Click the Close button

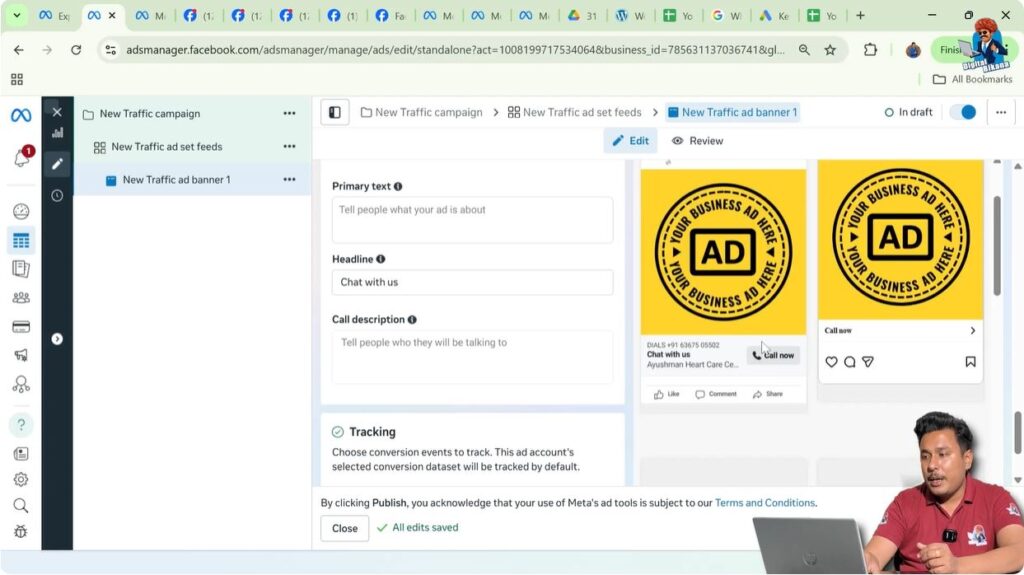point(345,528)
